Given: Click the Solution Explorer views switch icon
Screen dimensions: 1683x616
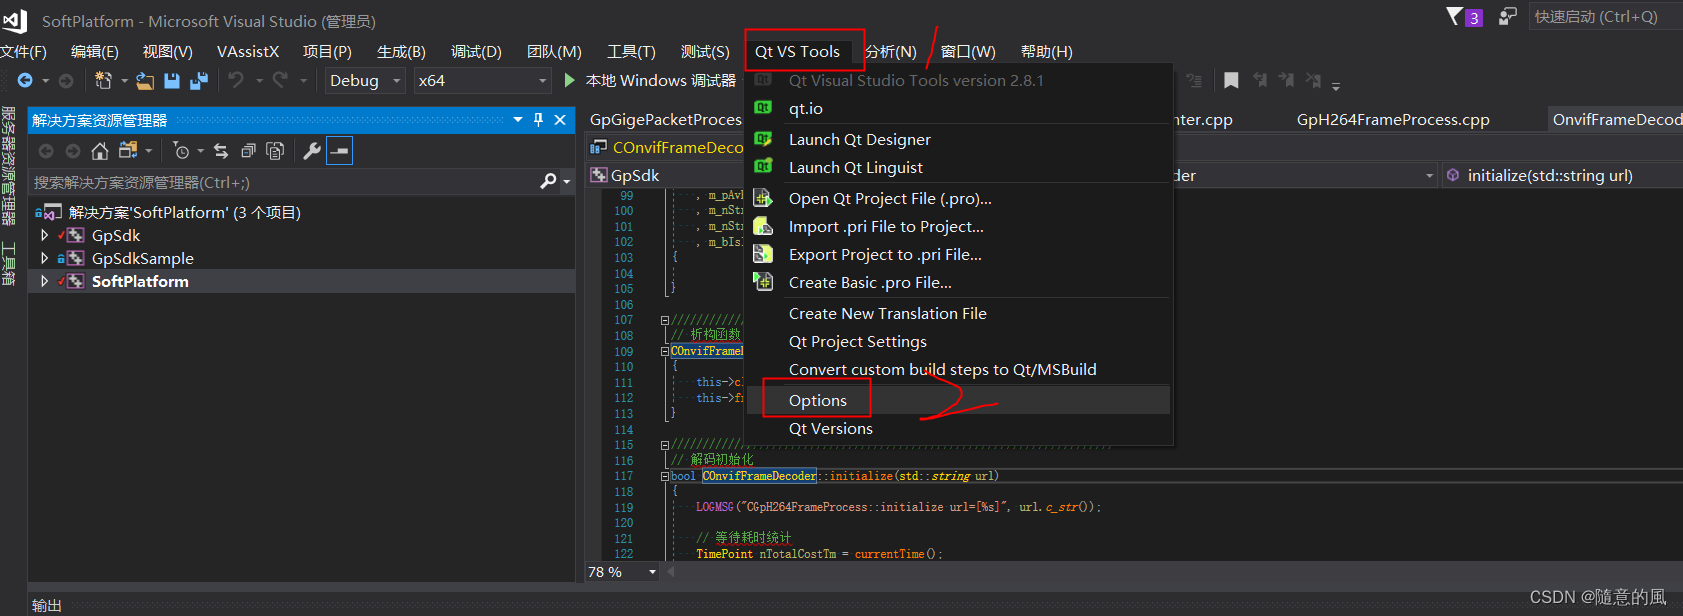Looking at the screenshot, I should (x=128, y=151).
